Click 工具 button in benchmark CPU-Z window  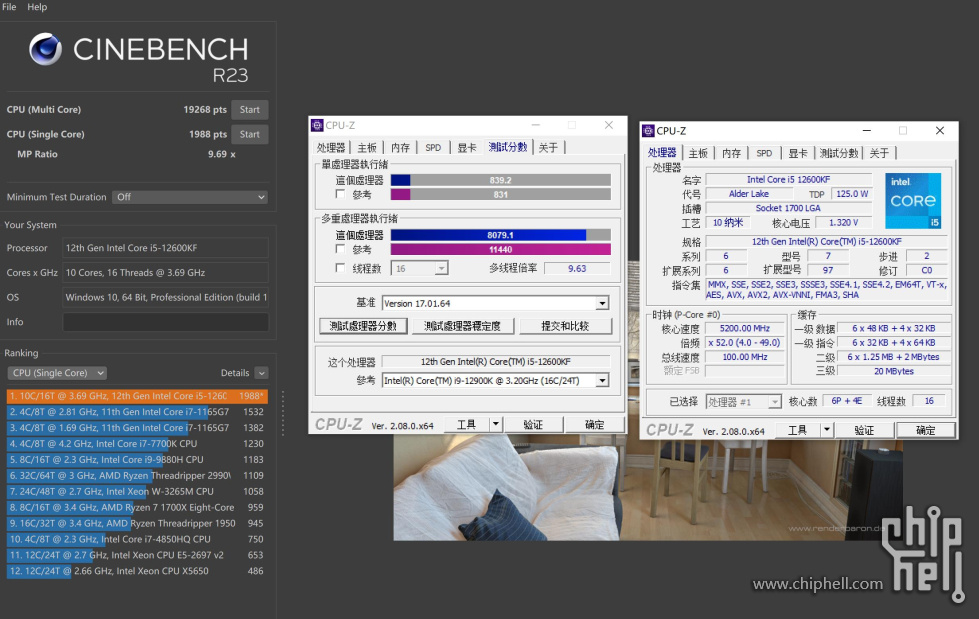tap(466, 425)
